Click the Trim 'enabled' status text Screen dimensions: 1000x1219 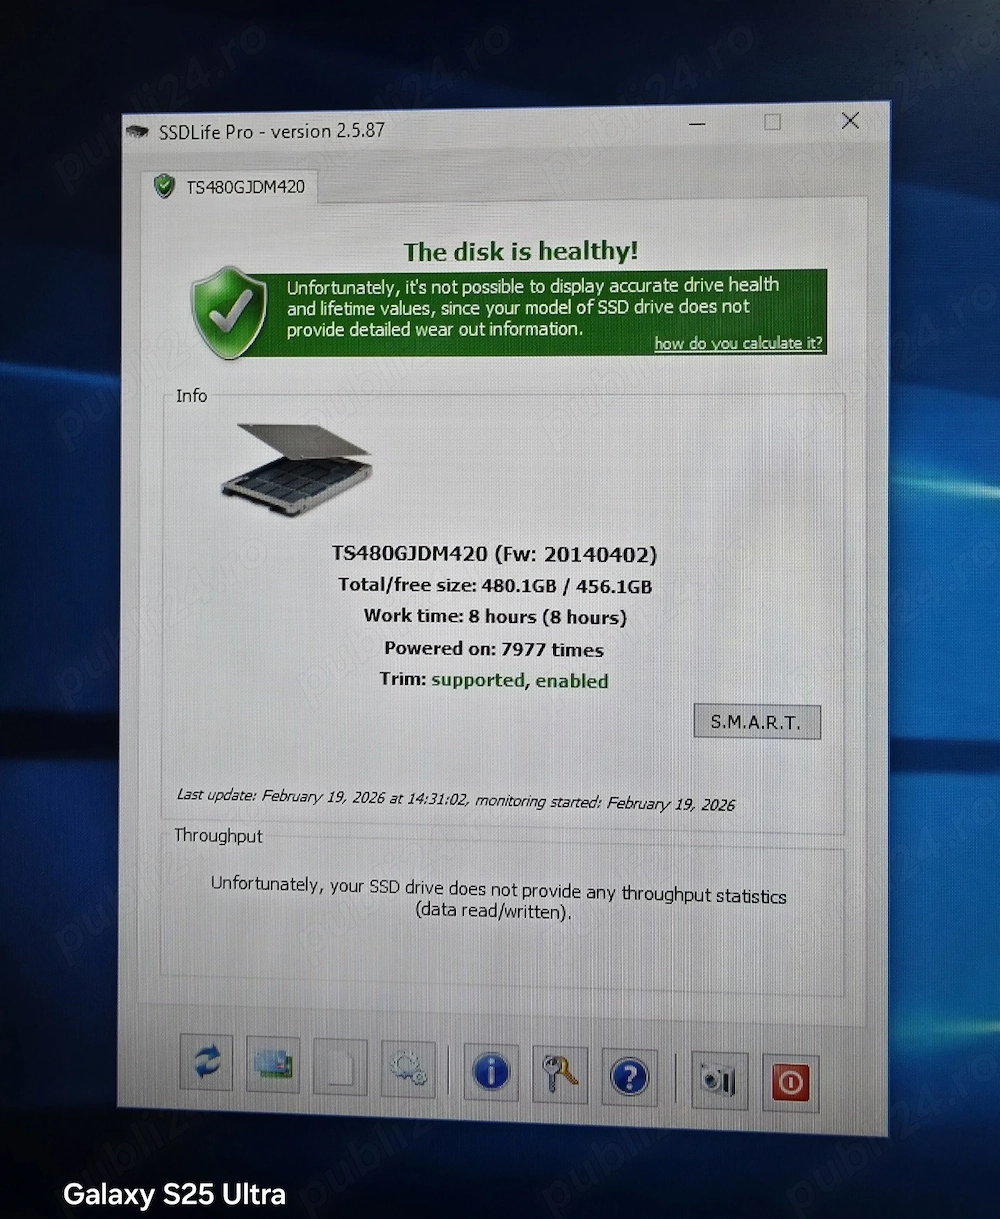pos(571,681)
